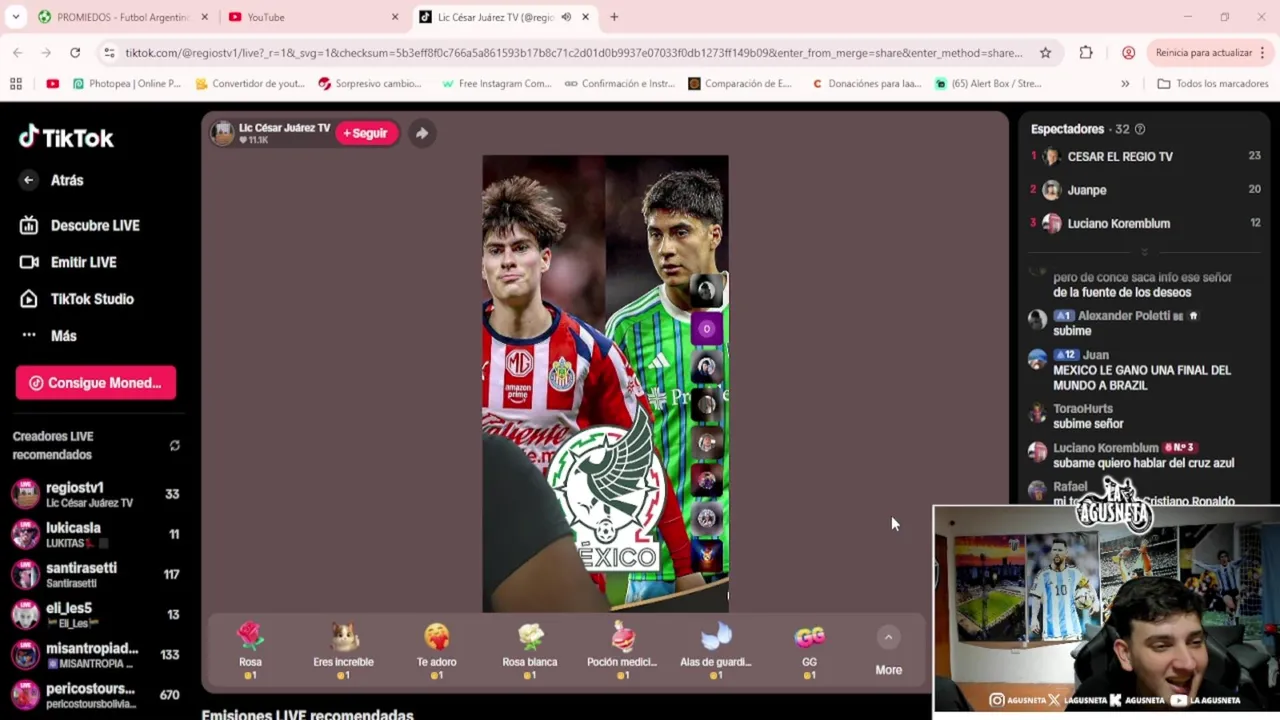Open the eli_les5 recommended creator
The image size is (1280, 720).
(x=95, y=614)
